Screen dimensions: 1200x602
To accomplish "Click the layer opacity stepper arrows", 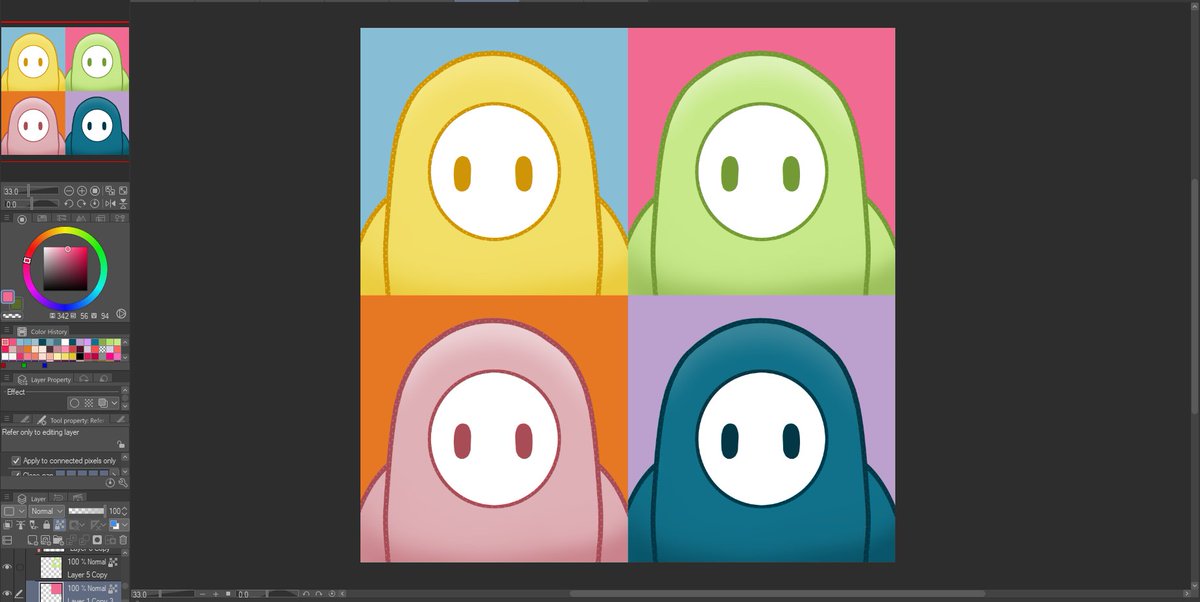I will [124, 511].
